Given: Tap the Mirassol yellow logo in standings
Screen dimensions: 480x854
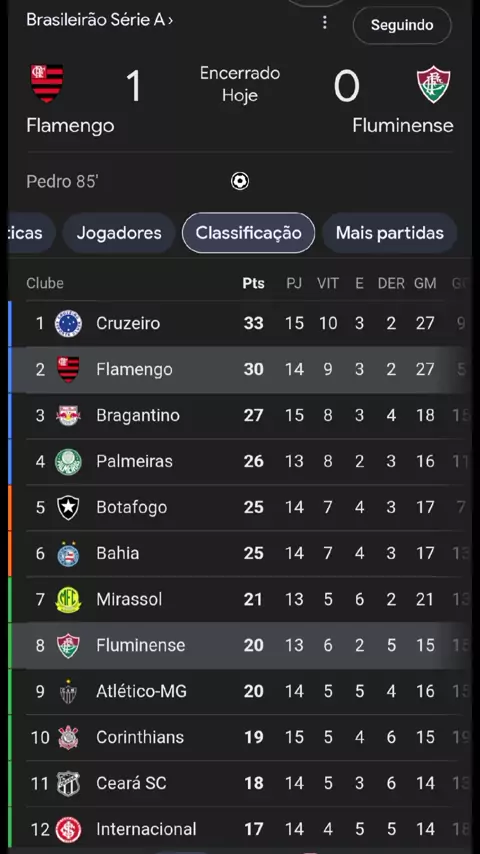Looking at the screenshot, I should pyautogui.click(x=68, y=600).
